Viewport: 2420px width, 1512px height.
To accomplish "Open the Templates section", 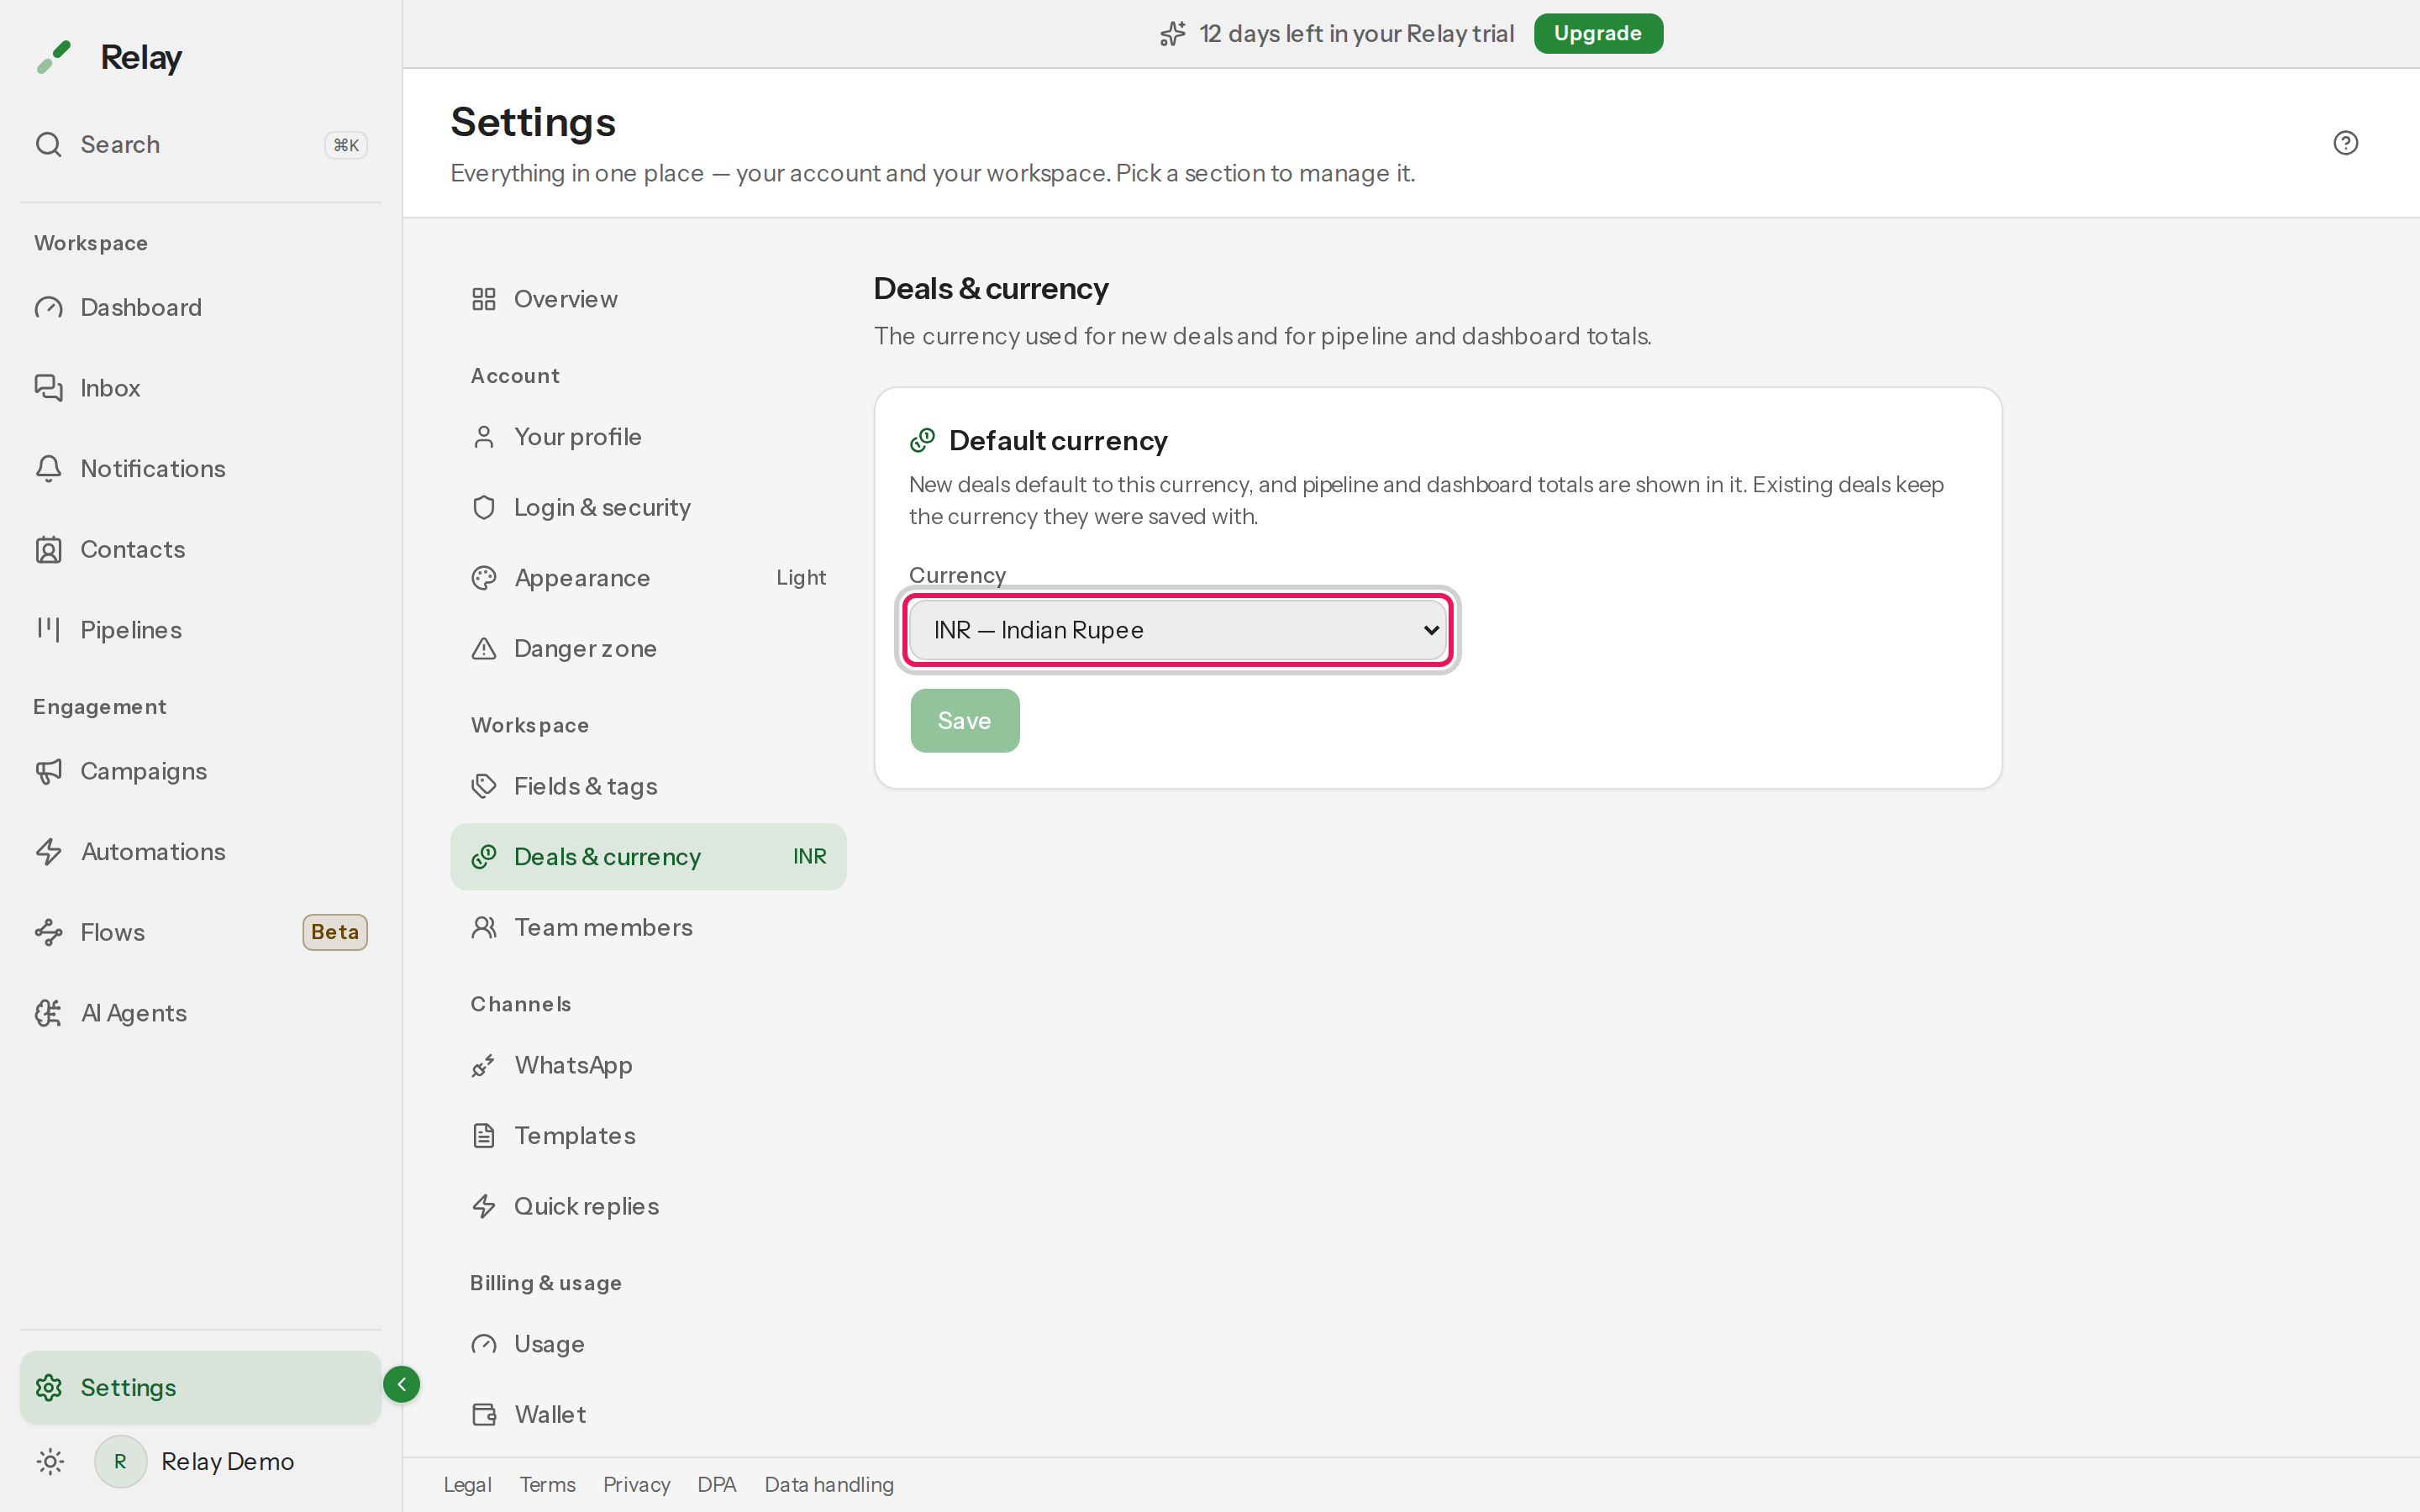I will point(648,1136).
